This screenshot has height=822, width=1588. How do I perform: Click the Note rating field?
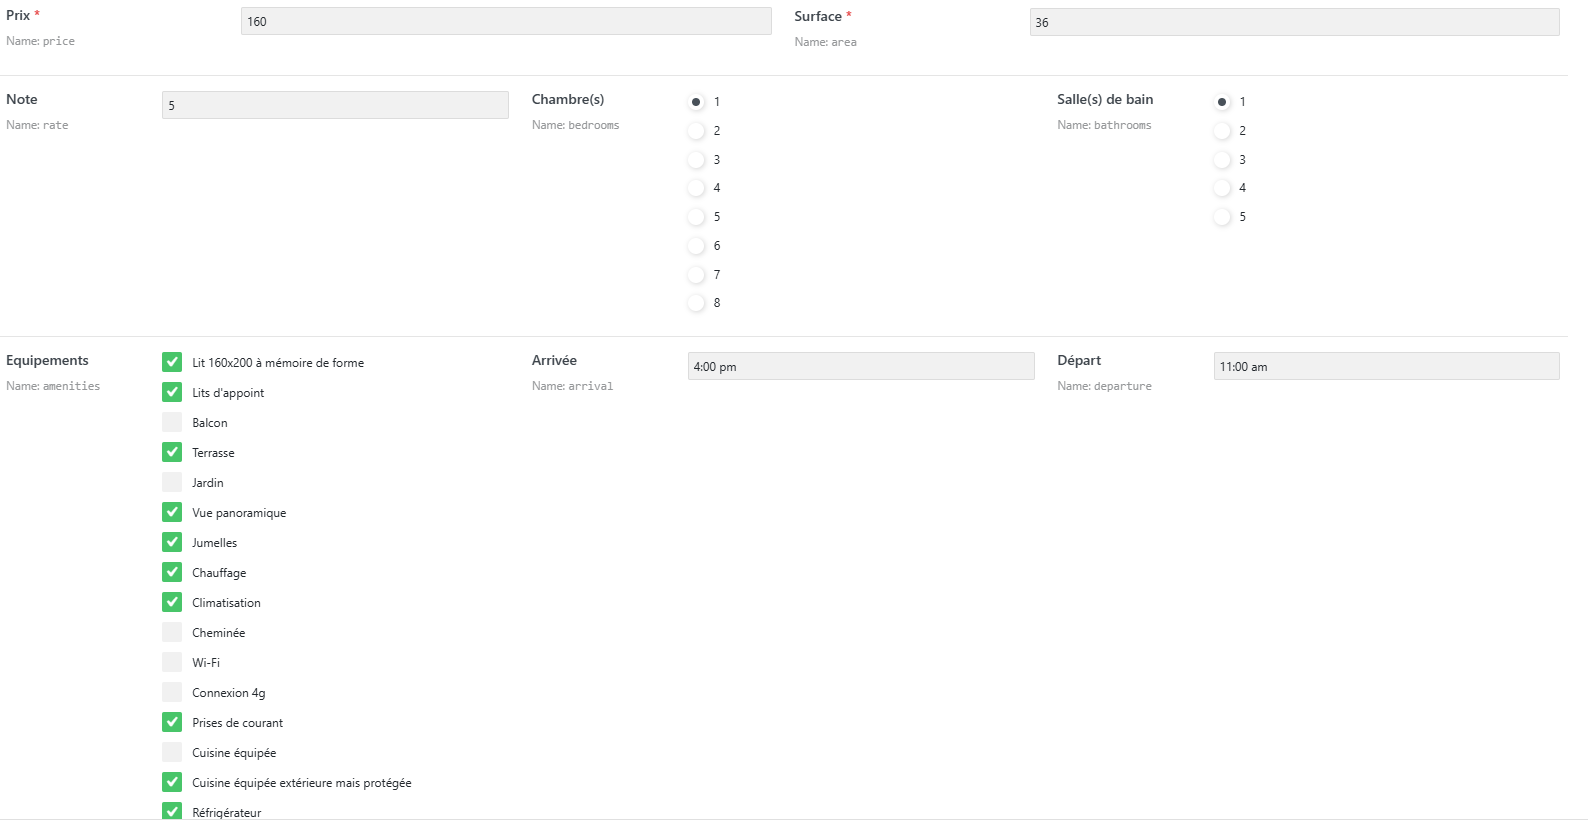[x=335, y=105]
